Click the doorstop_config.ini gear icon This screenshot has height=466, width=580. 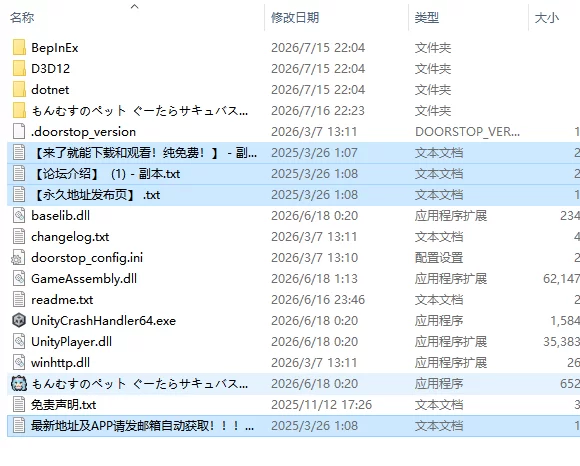18,258
